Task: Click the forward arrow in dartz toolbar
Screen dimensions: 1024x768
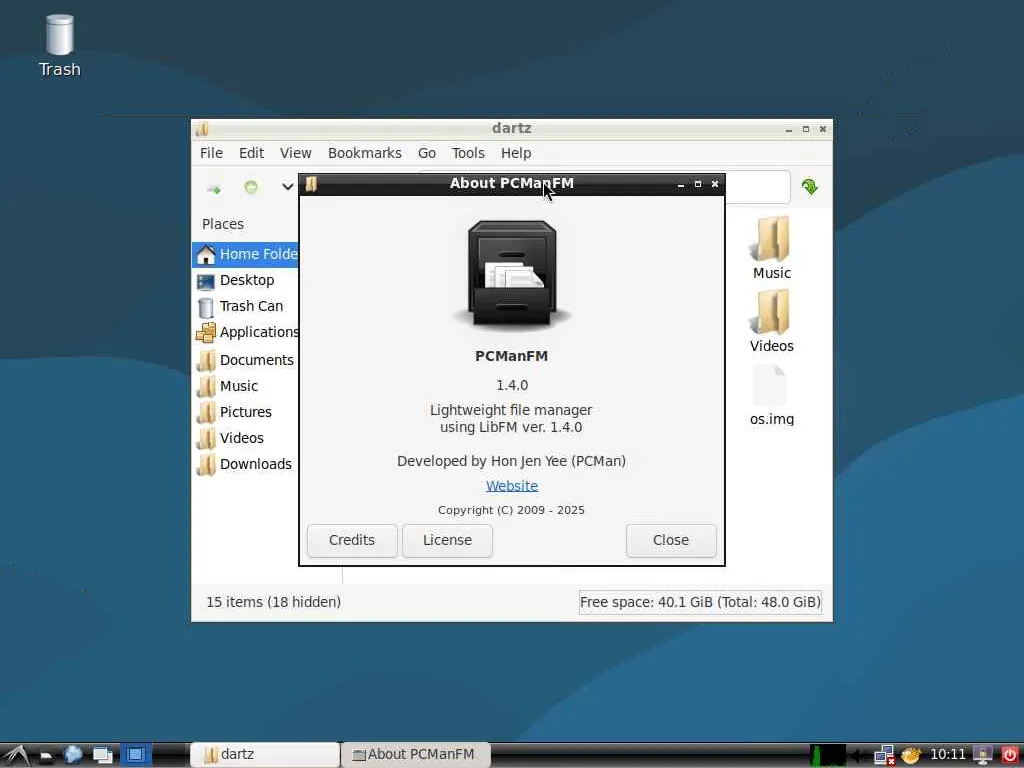Action: click(x=214, y=188)
